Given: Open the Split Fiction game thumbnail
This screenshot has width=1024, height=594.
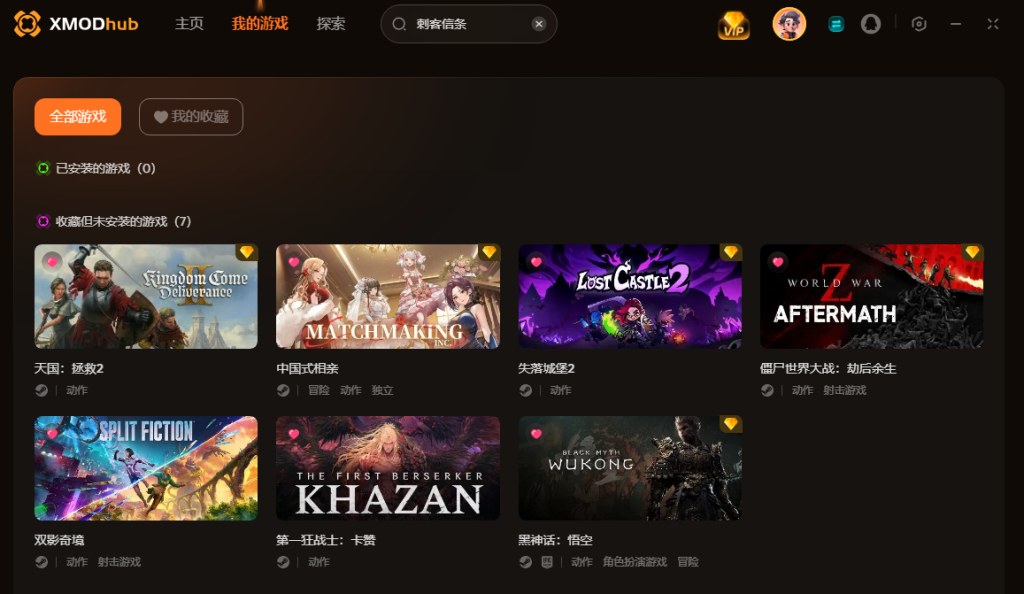Looking at the screenshot, I should pos(146,468).
